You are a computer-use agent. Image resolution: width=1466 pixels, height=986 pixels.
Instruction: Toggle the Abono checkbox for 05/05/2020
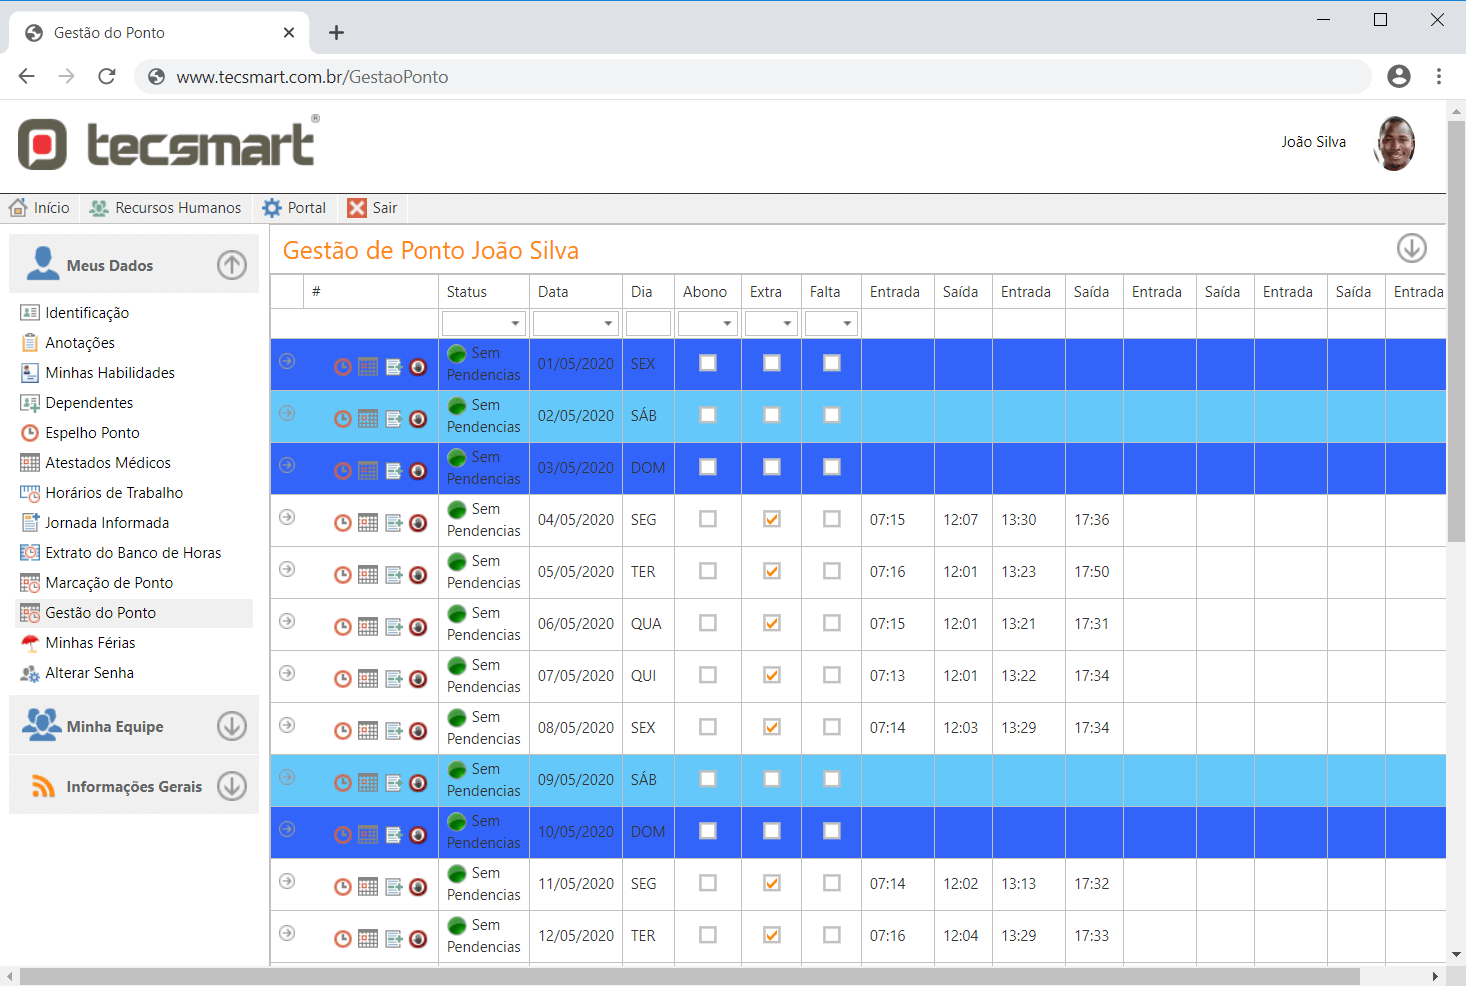708,571
